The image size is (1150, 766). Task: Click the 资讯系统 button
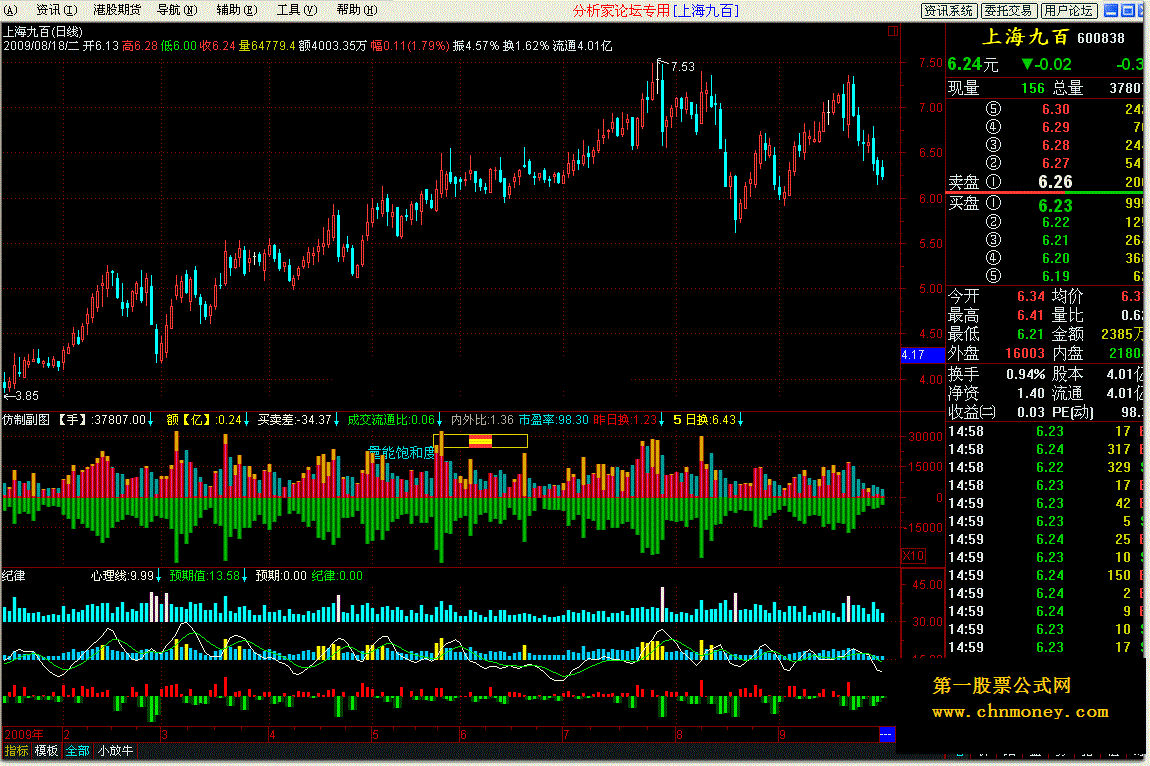point(949,10)
